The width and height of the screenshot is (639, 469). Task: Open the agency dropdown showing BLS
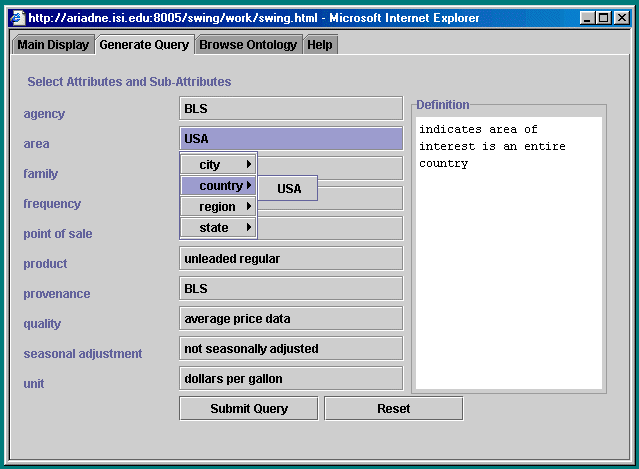290,109
